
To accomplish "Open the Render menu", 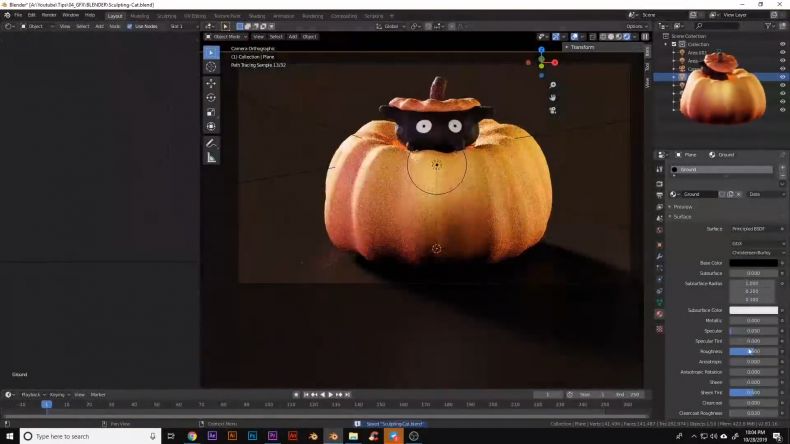I will (x=49, y=16).
